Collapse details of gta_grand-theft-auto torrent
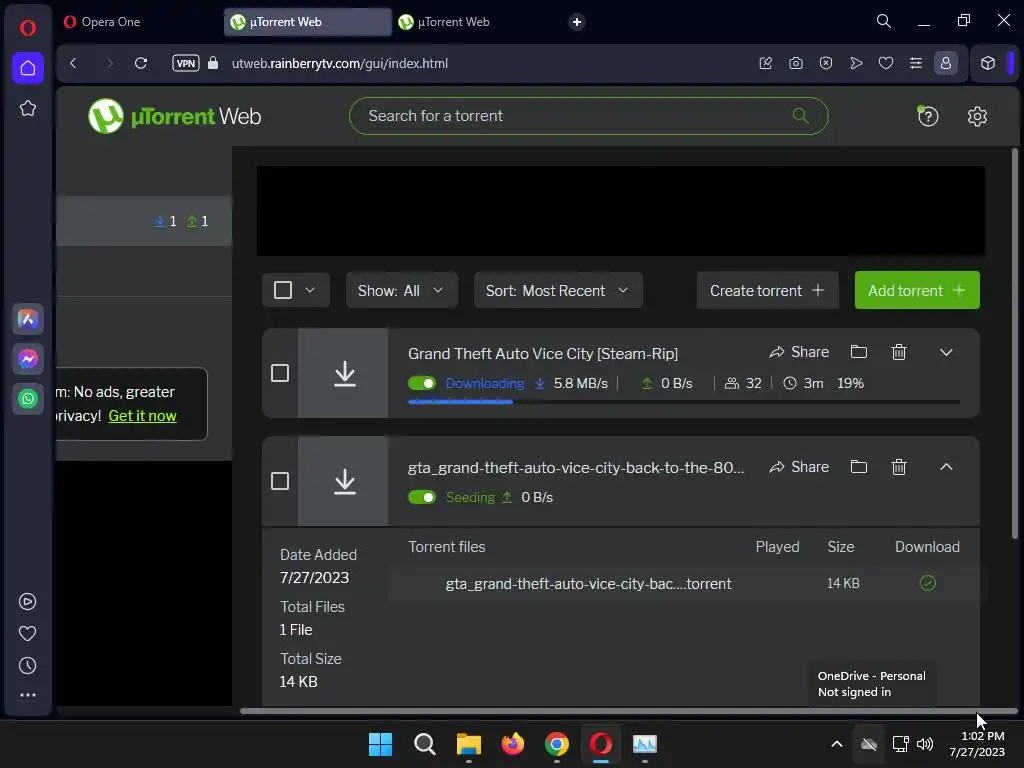 coord(946,467)
